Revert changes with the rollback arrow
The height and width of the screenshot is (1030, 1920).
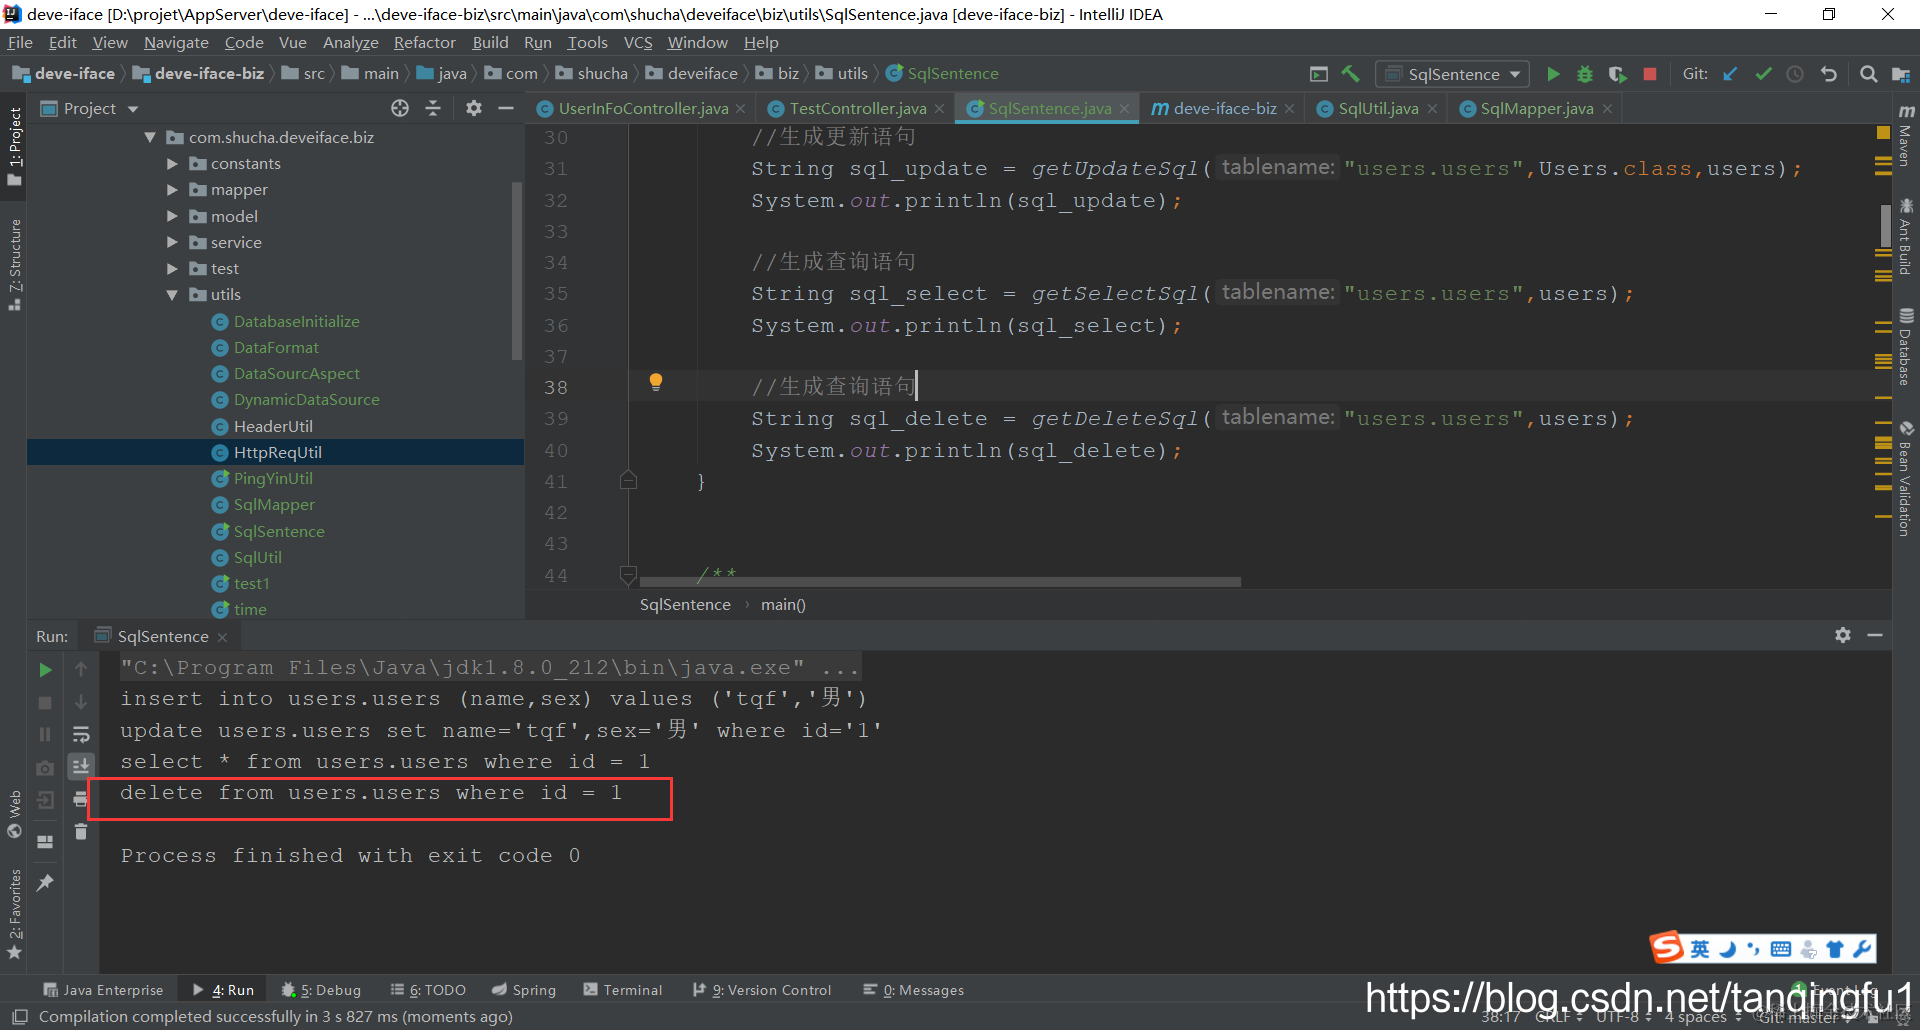point(1828,74)
